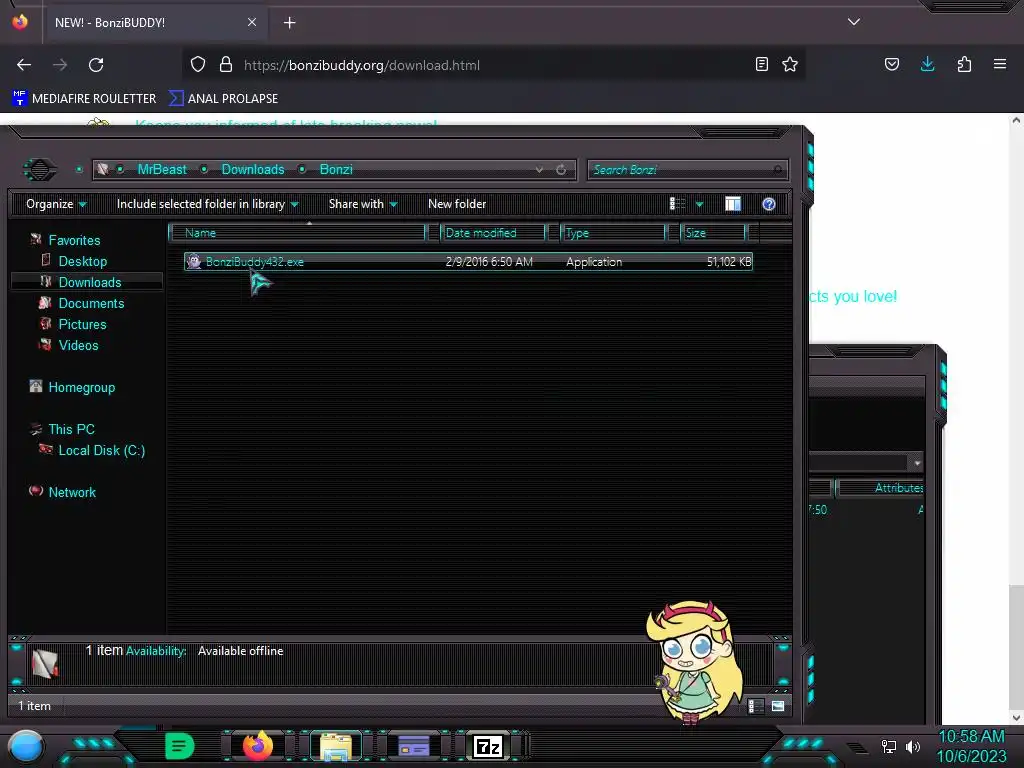Expand the view options dropdown arrow
Image resolution: width=1024 pixels, height=768 pixels.
coord(699,204)
